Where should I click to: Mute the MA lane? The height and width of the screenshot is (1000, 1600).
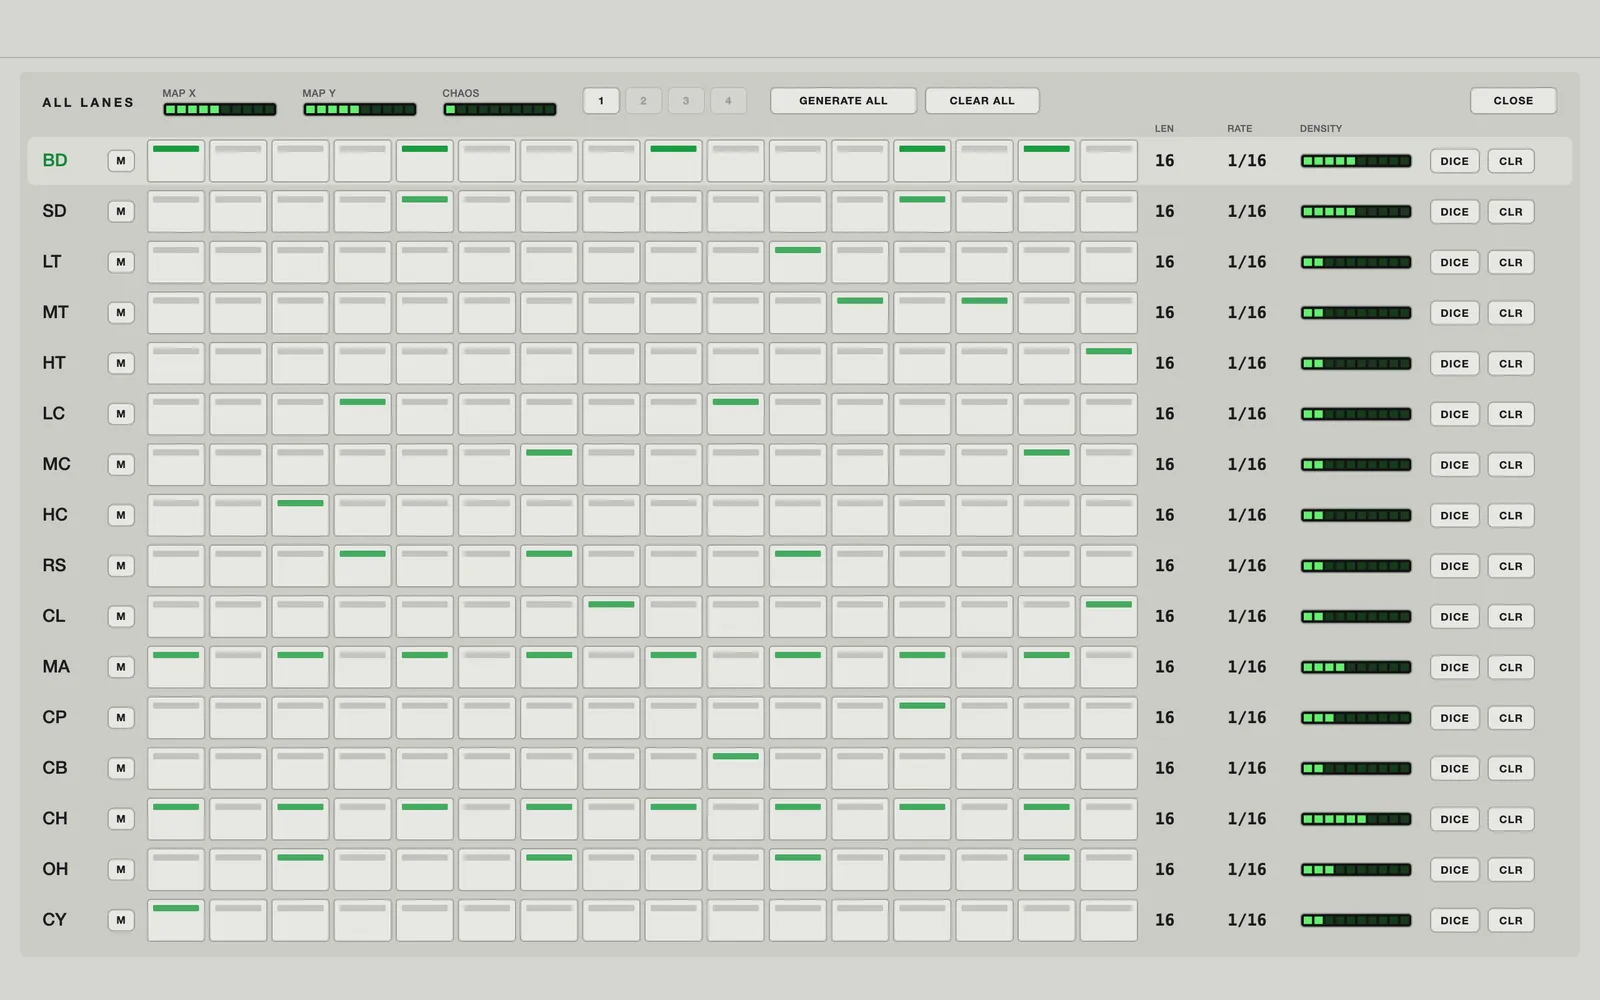pos(121,667)
